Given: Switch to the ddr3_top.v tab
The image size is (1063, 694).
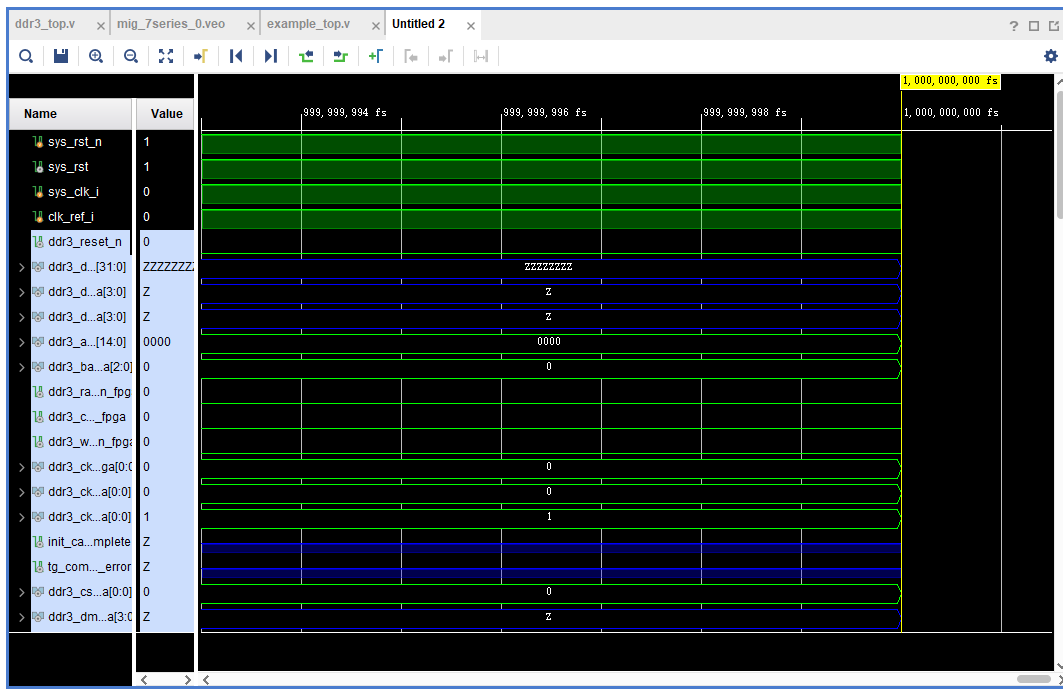Looking at the screenshot, I should tap(45, 24).
